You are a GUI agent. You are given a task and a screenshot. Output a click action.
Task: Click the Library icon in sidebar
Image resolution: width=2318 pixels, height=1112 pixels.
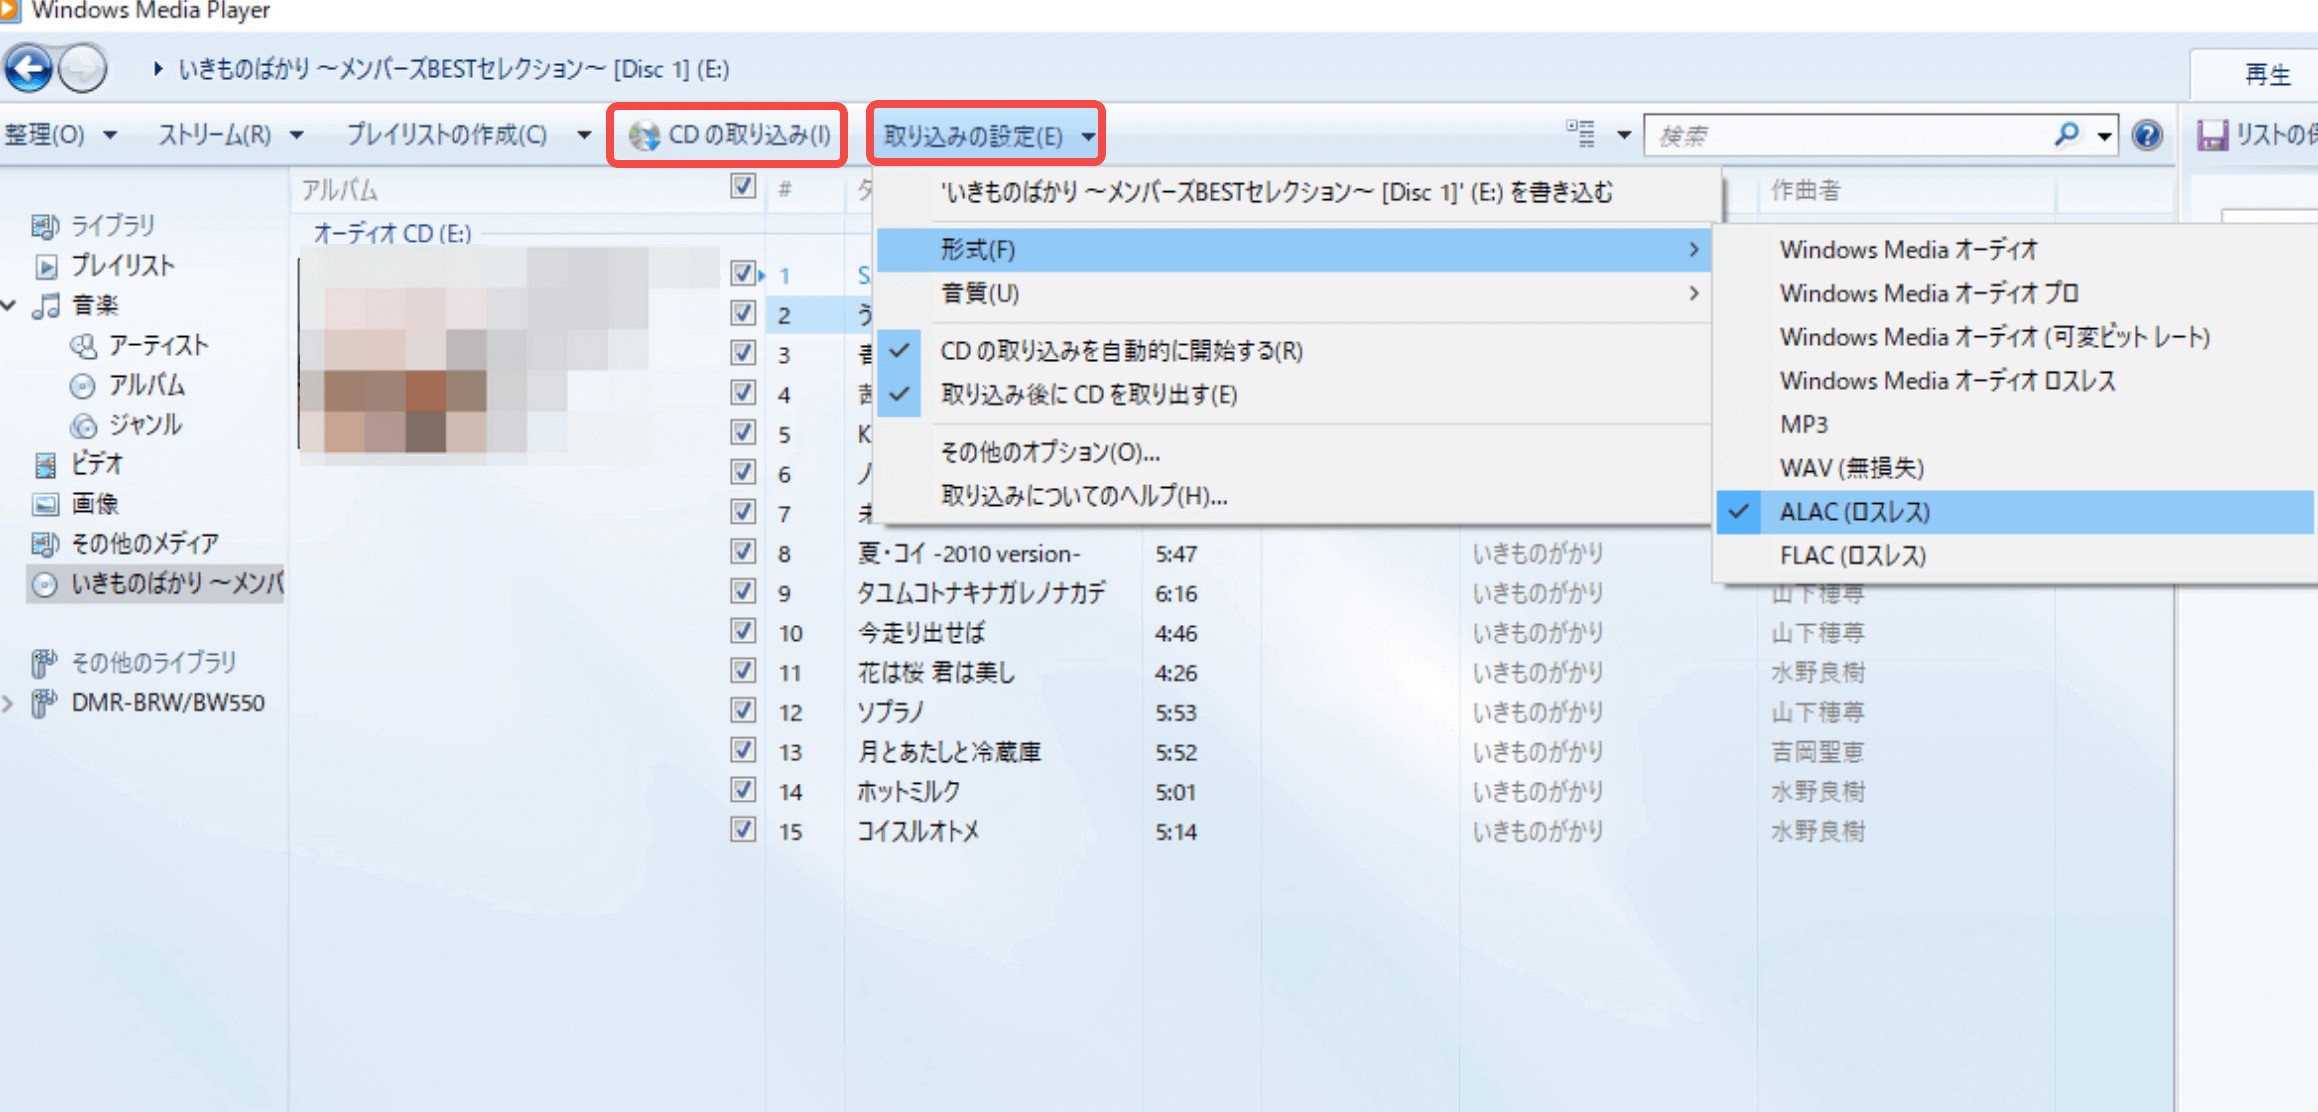pos(45,226)
